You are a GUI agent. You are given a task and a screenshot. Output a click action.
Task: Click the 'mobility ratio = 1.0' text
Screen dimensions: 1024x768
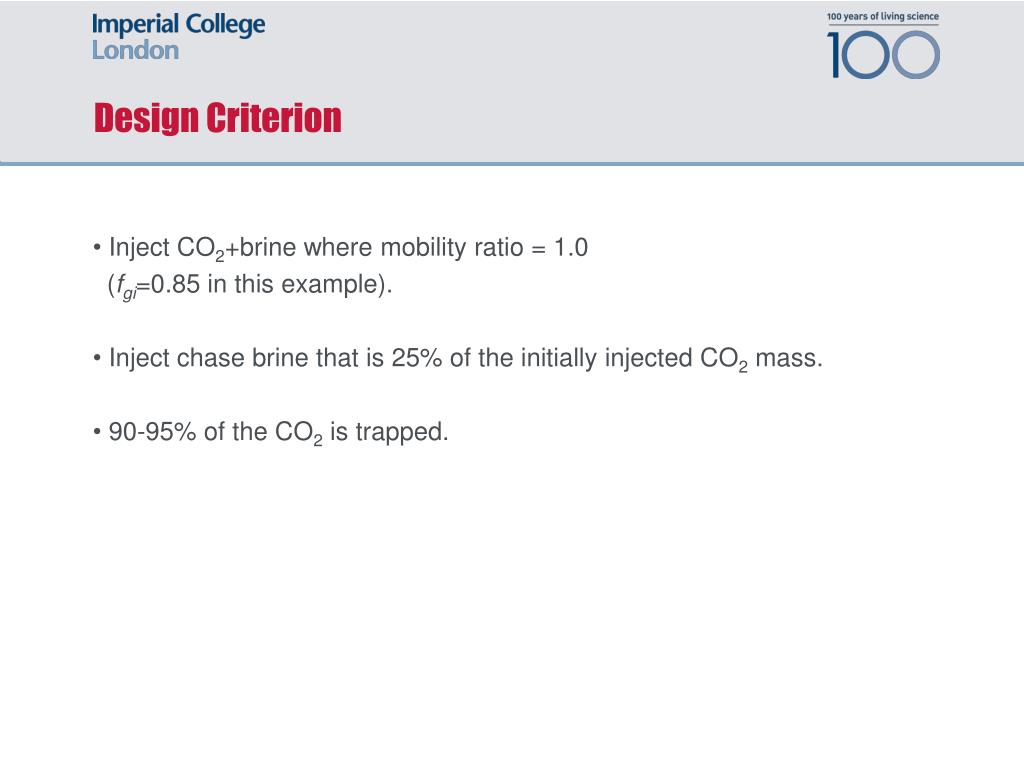pyautogui.click(x=484, y=248)
